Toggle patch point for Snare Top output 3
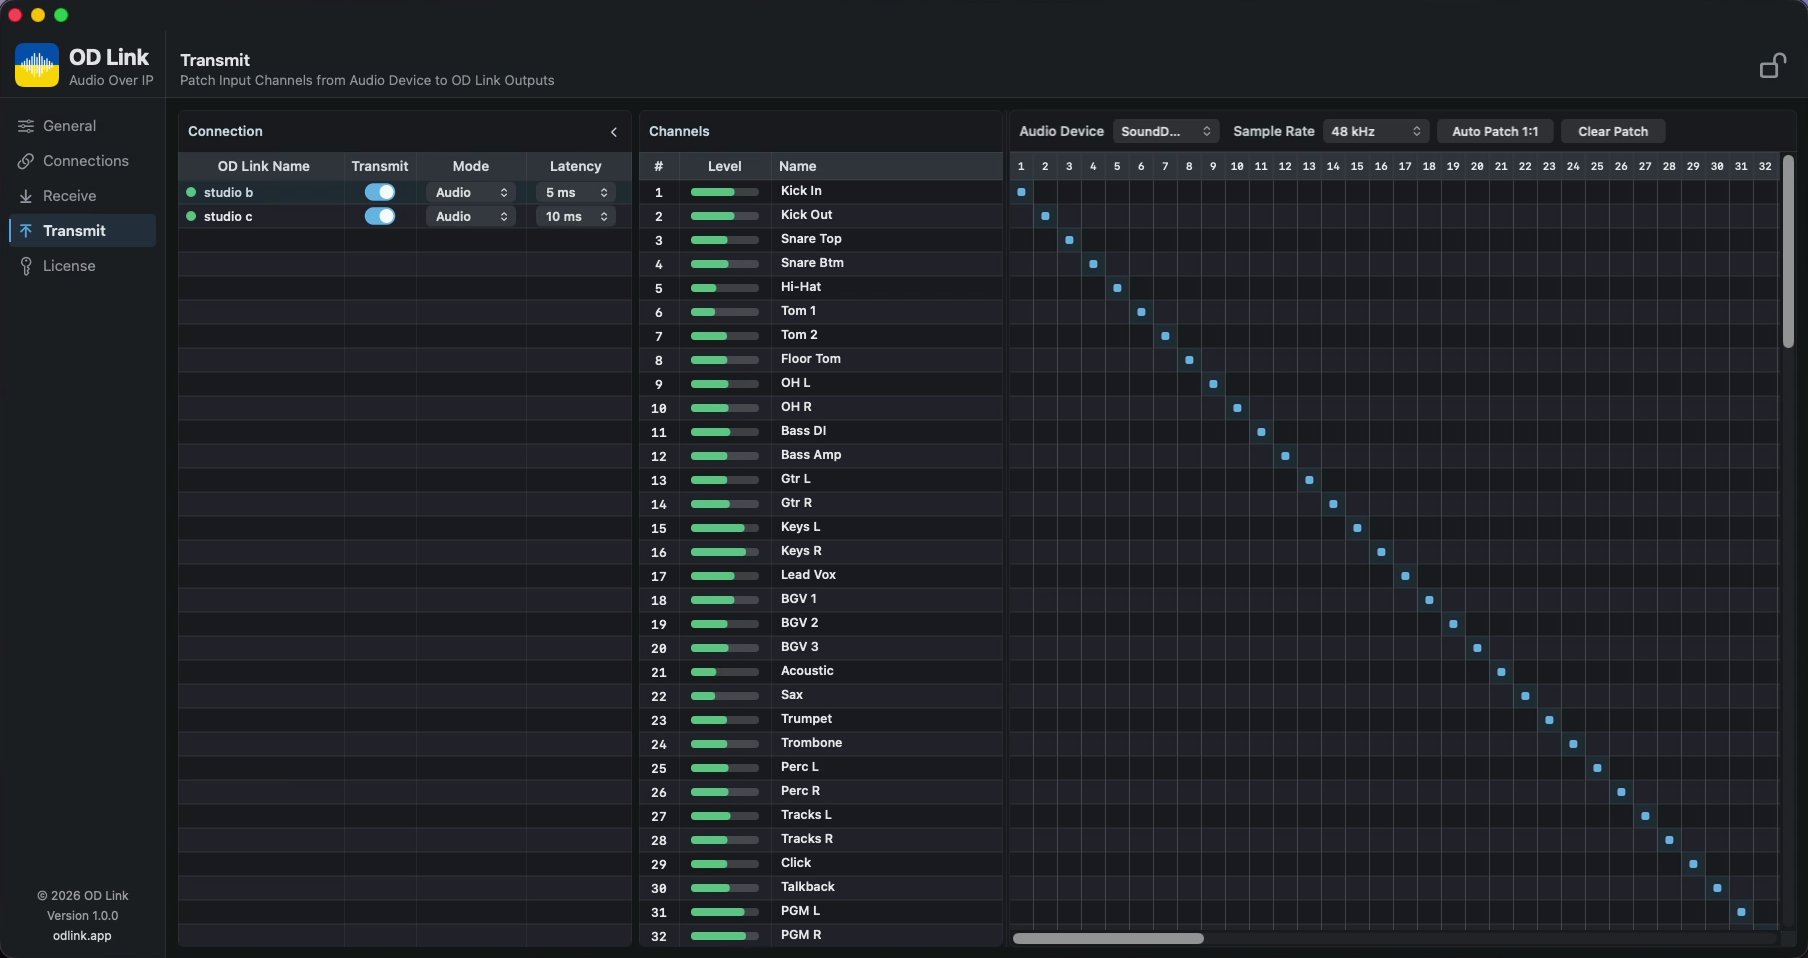Image resolution: width=1808 pixels, height=958 pixels. 1069,240
